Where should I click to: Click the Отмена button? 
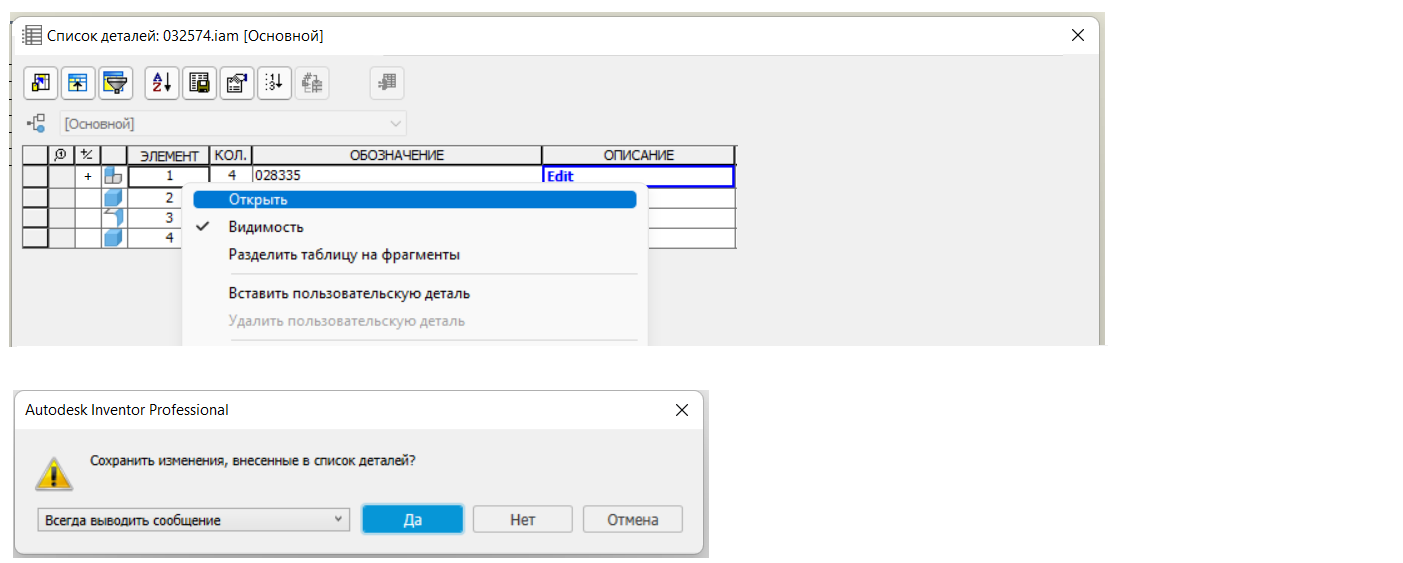633,519
